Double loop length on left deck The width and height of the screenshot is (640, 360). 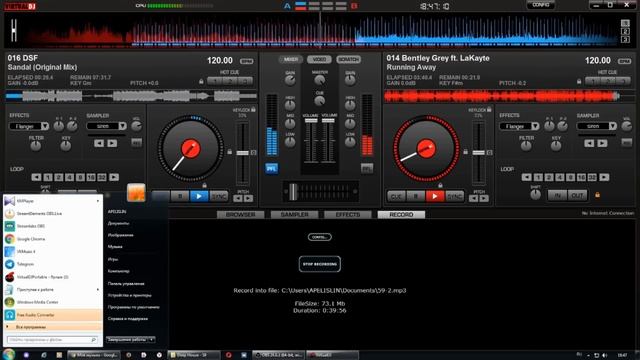[114, 177]
